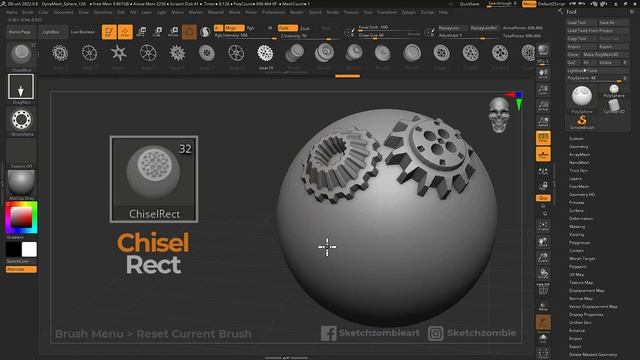Expand the Subtool palette section
Image resolution: width=640 pixels, height=360 pixels.
tap(576, 139)
